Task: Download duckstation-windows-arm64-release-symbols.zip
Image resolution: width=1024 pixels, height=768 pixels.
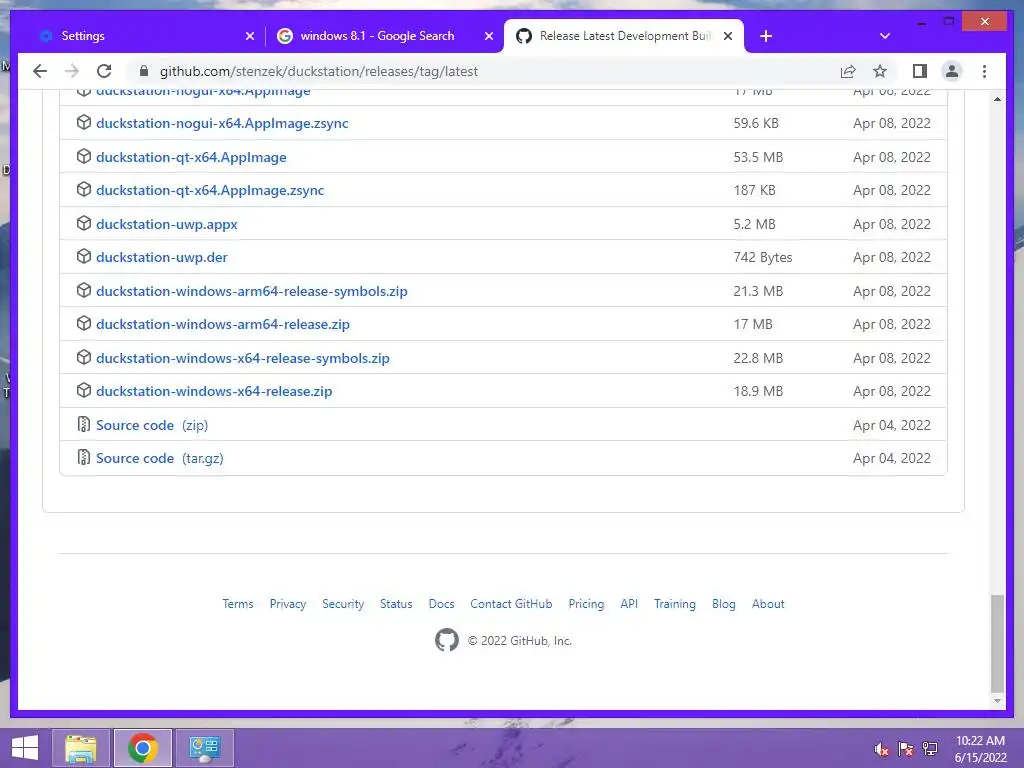Action: [x=251, y=291]
